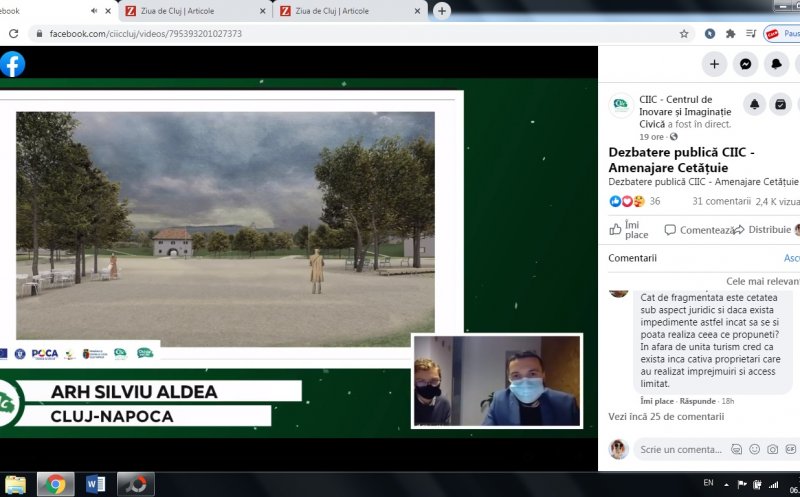Click the plus Create button
Image resolution: width=800 pixels, height=497 pixels.
click(713, 64)
